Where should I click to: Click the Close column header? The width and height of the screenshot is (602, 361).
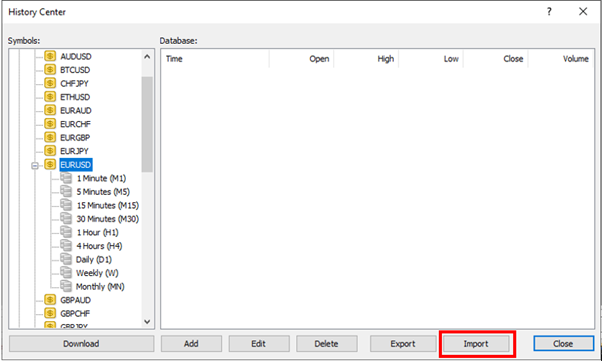496,59
